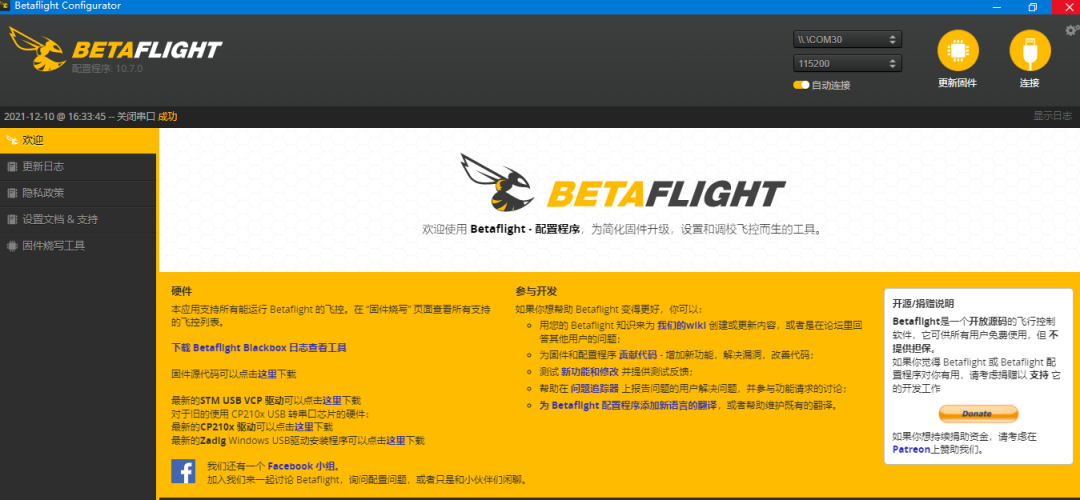Open the 115200 baud rate dropdown

847,63
